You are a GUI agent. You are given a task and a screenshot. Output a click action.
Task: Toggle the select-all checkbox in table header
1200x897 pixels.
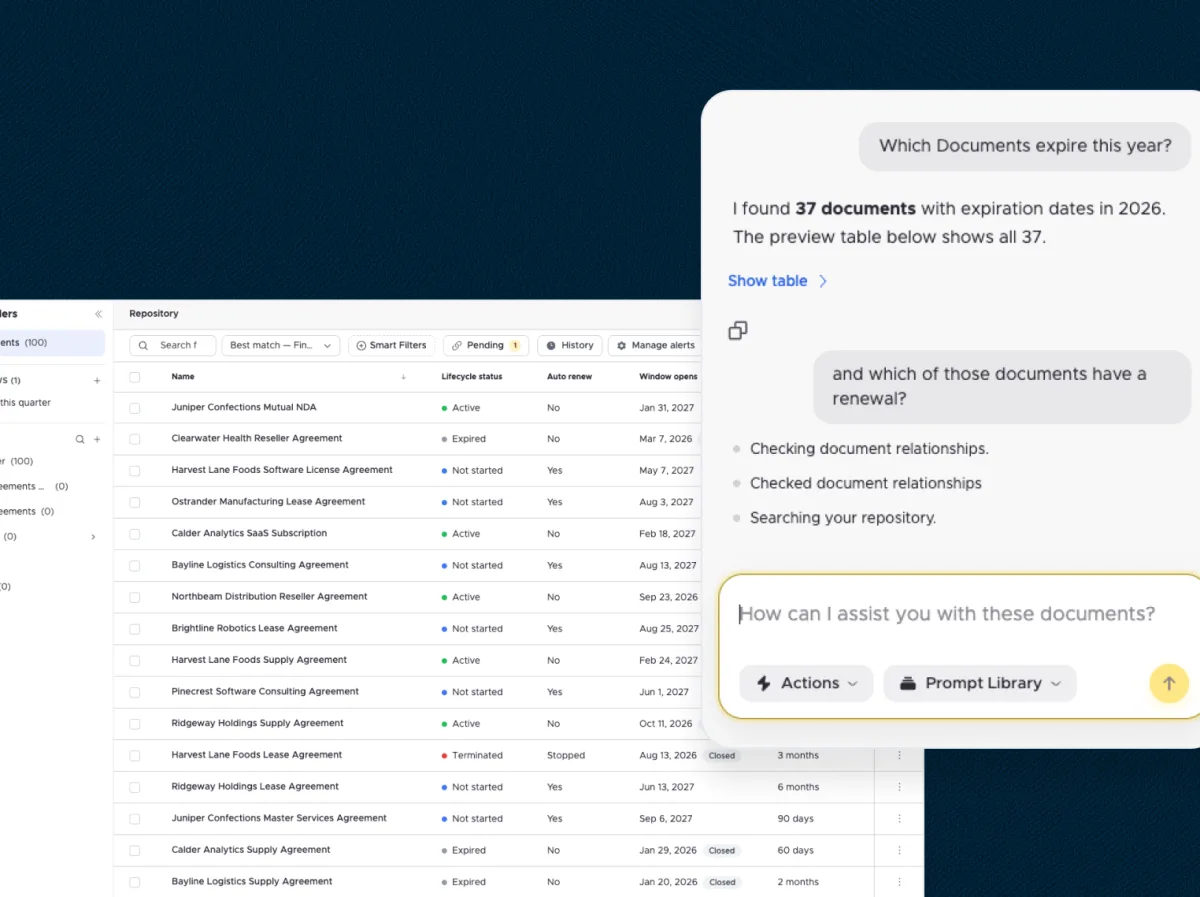click(135, 377)
